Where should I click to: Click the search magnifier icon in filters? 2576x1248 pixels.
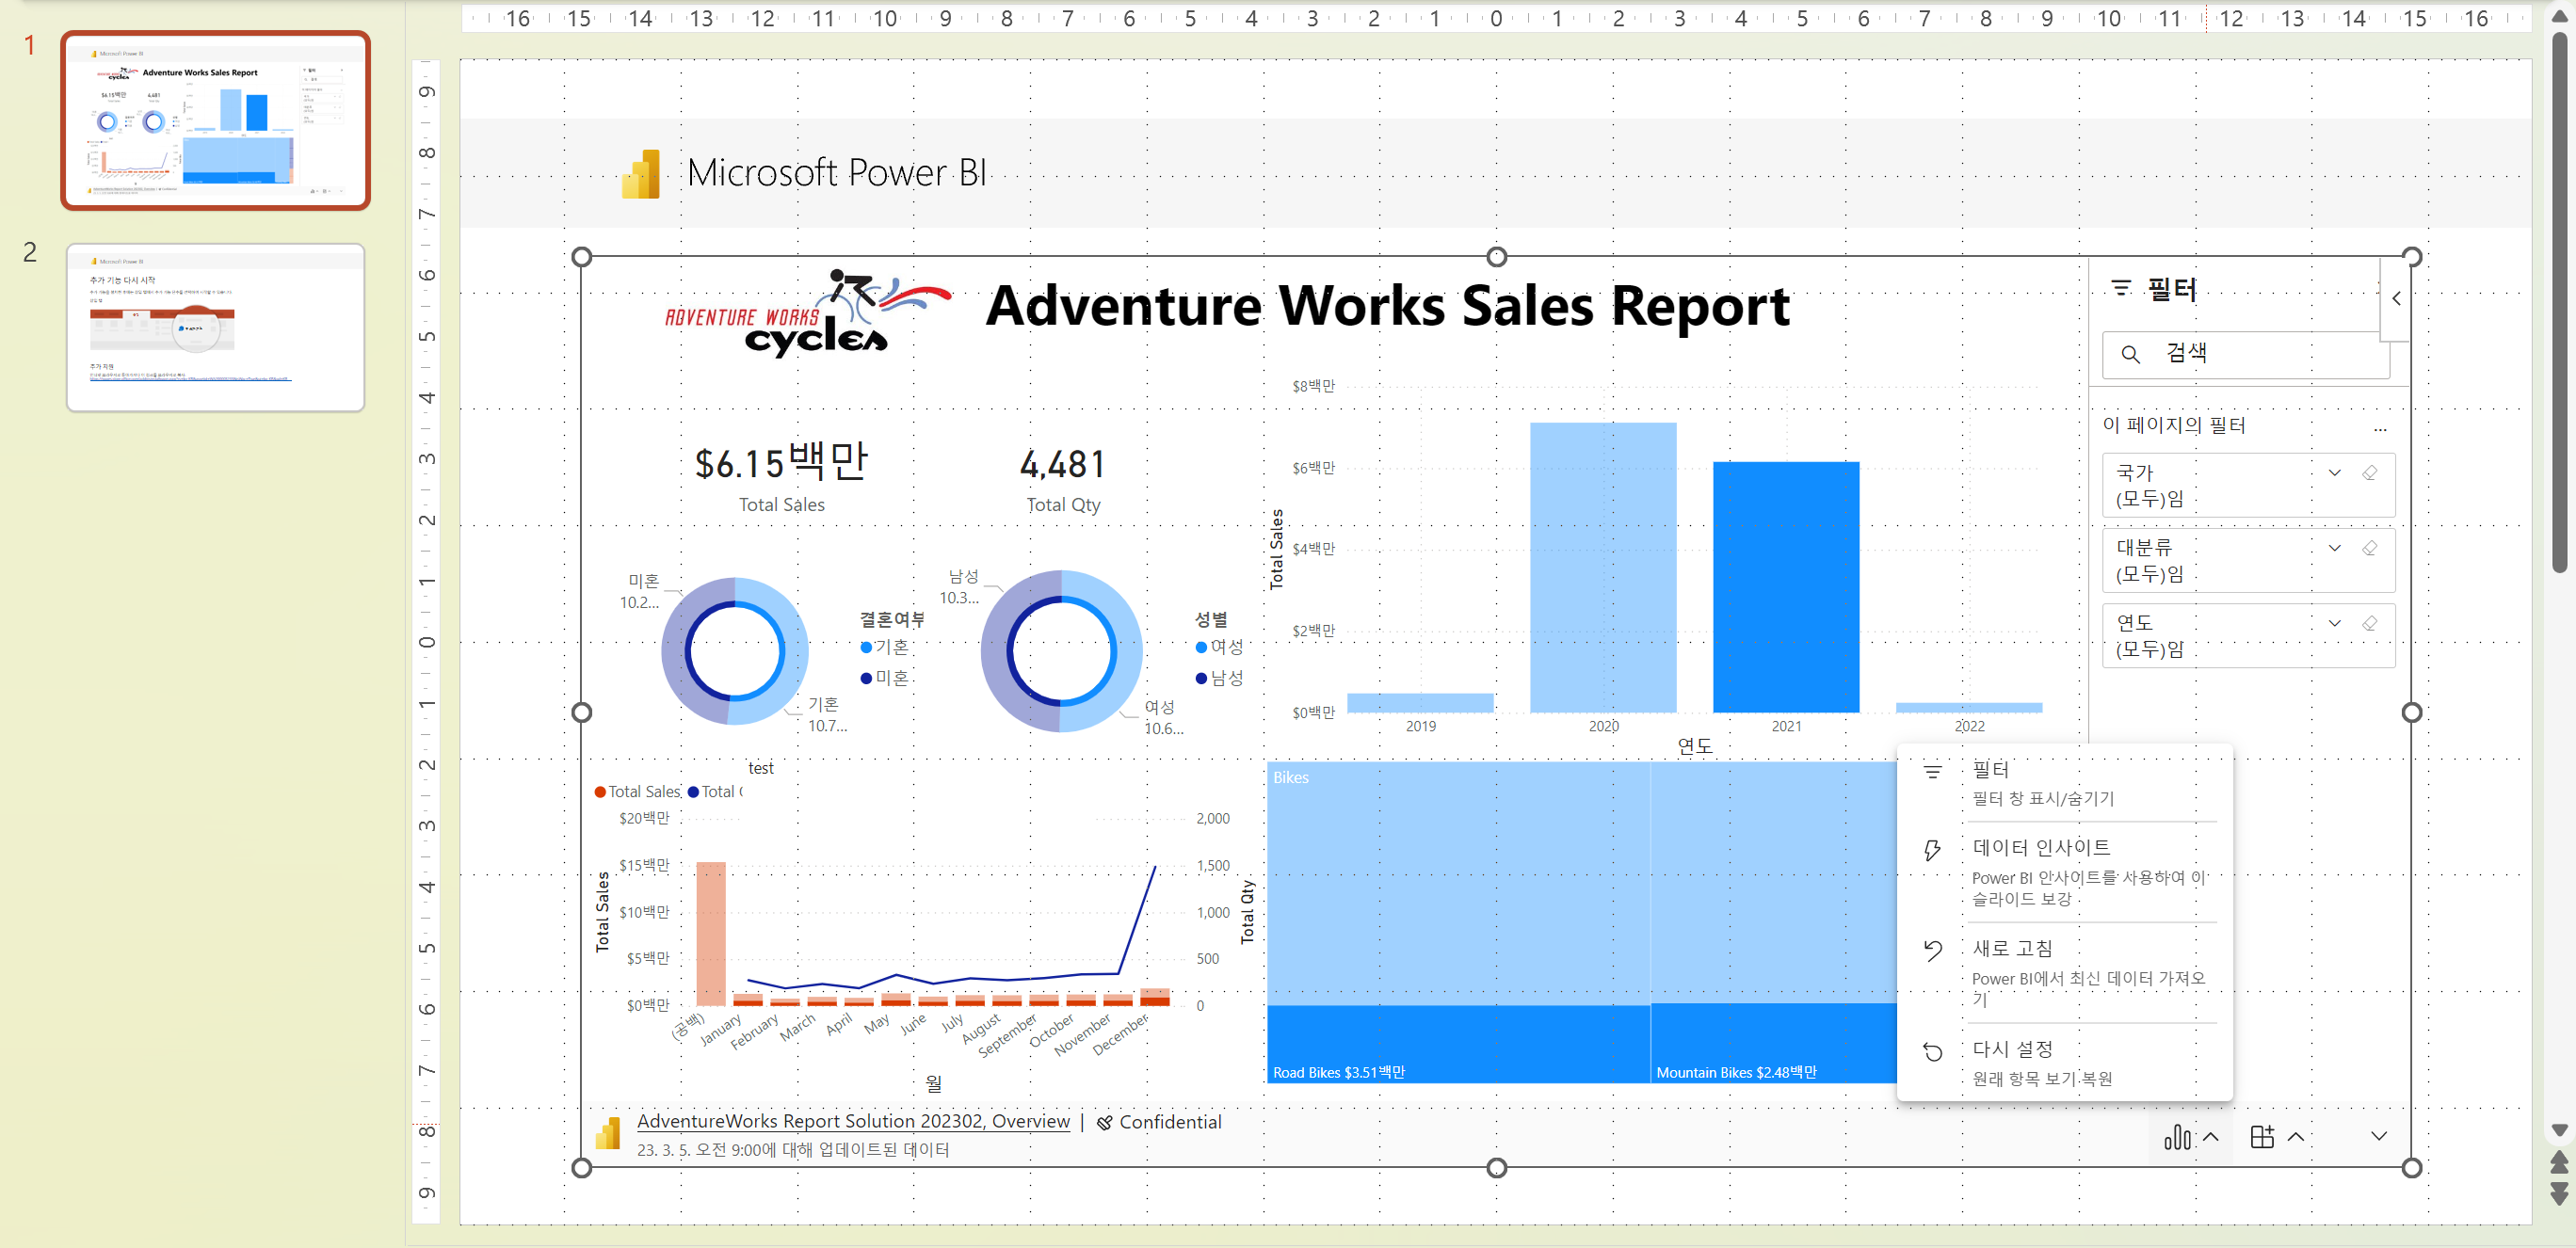pos(2130,354)
